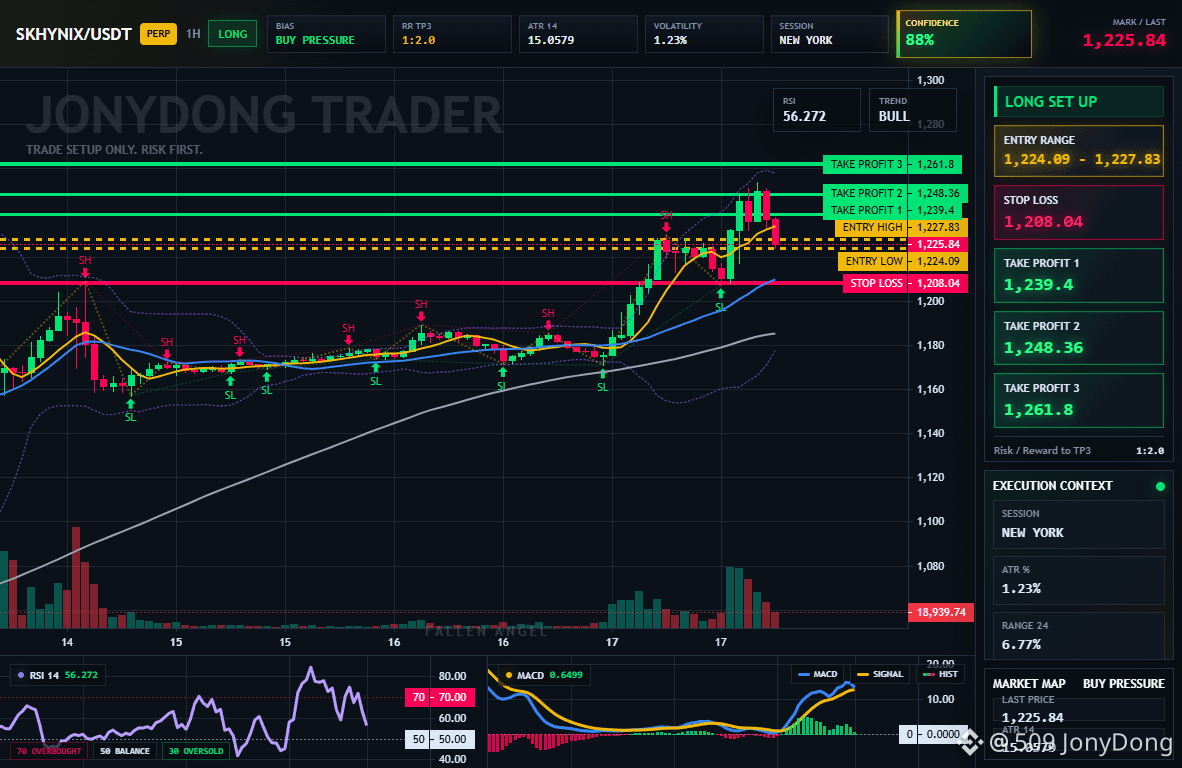This screenshot has height=768, width=1182.
Task: Click the RR TP3 1:2.0 card
Action: point(452,34)
